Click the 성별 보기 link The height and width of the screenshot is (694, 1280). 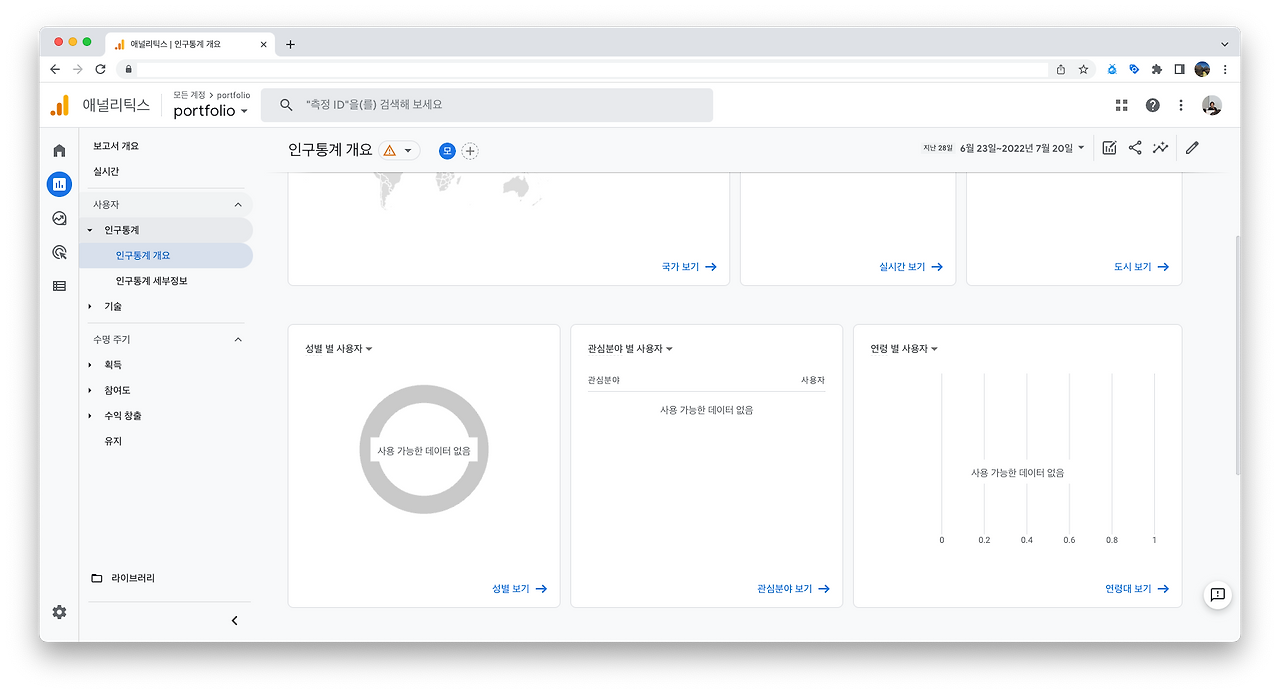pyautogui.click(x=519, y=589)
